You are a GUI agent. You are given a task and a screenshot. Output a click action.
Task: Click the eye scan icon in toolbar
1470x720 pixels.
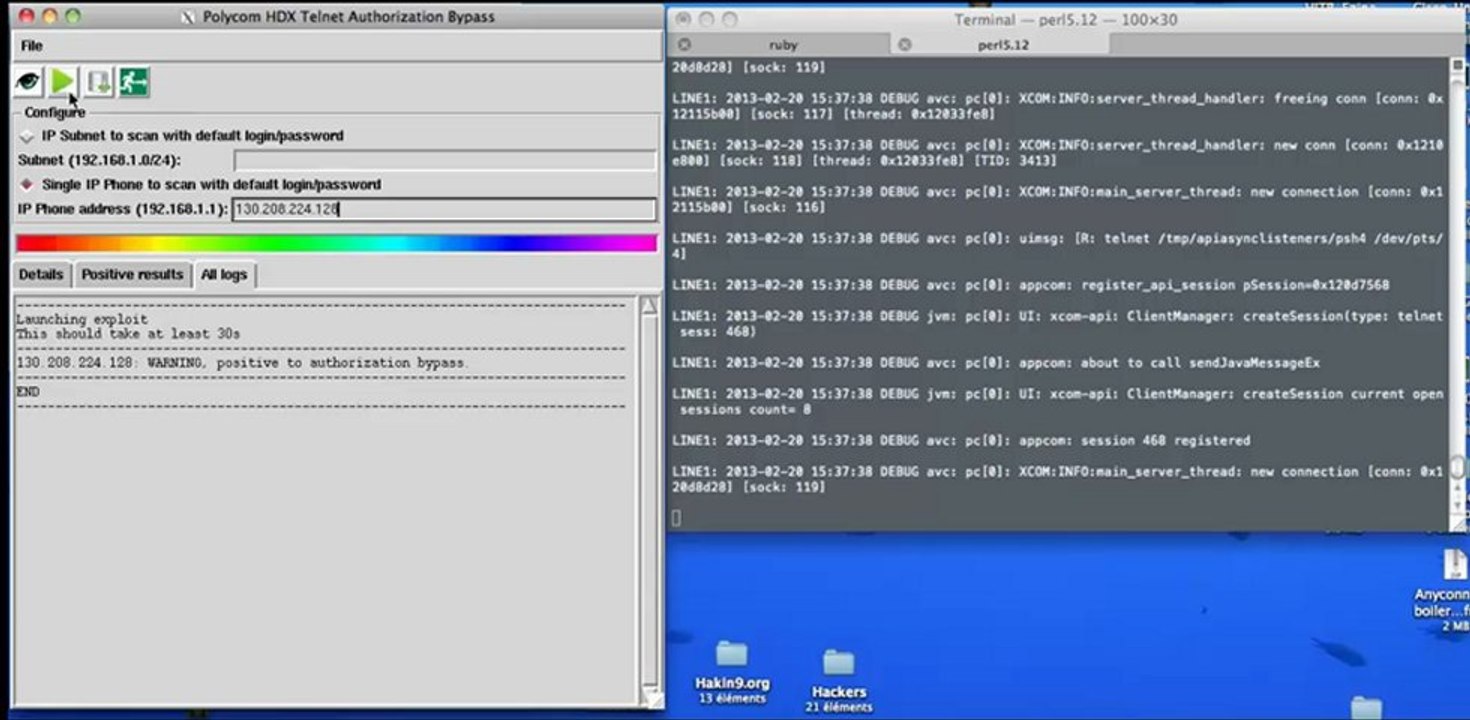coord(28,82)
